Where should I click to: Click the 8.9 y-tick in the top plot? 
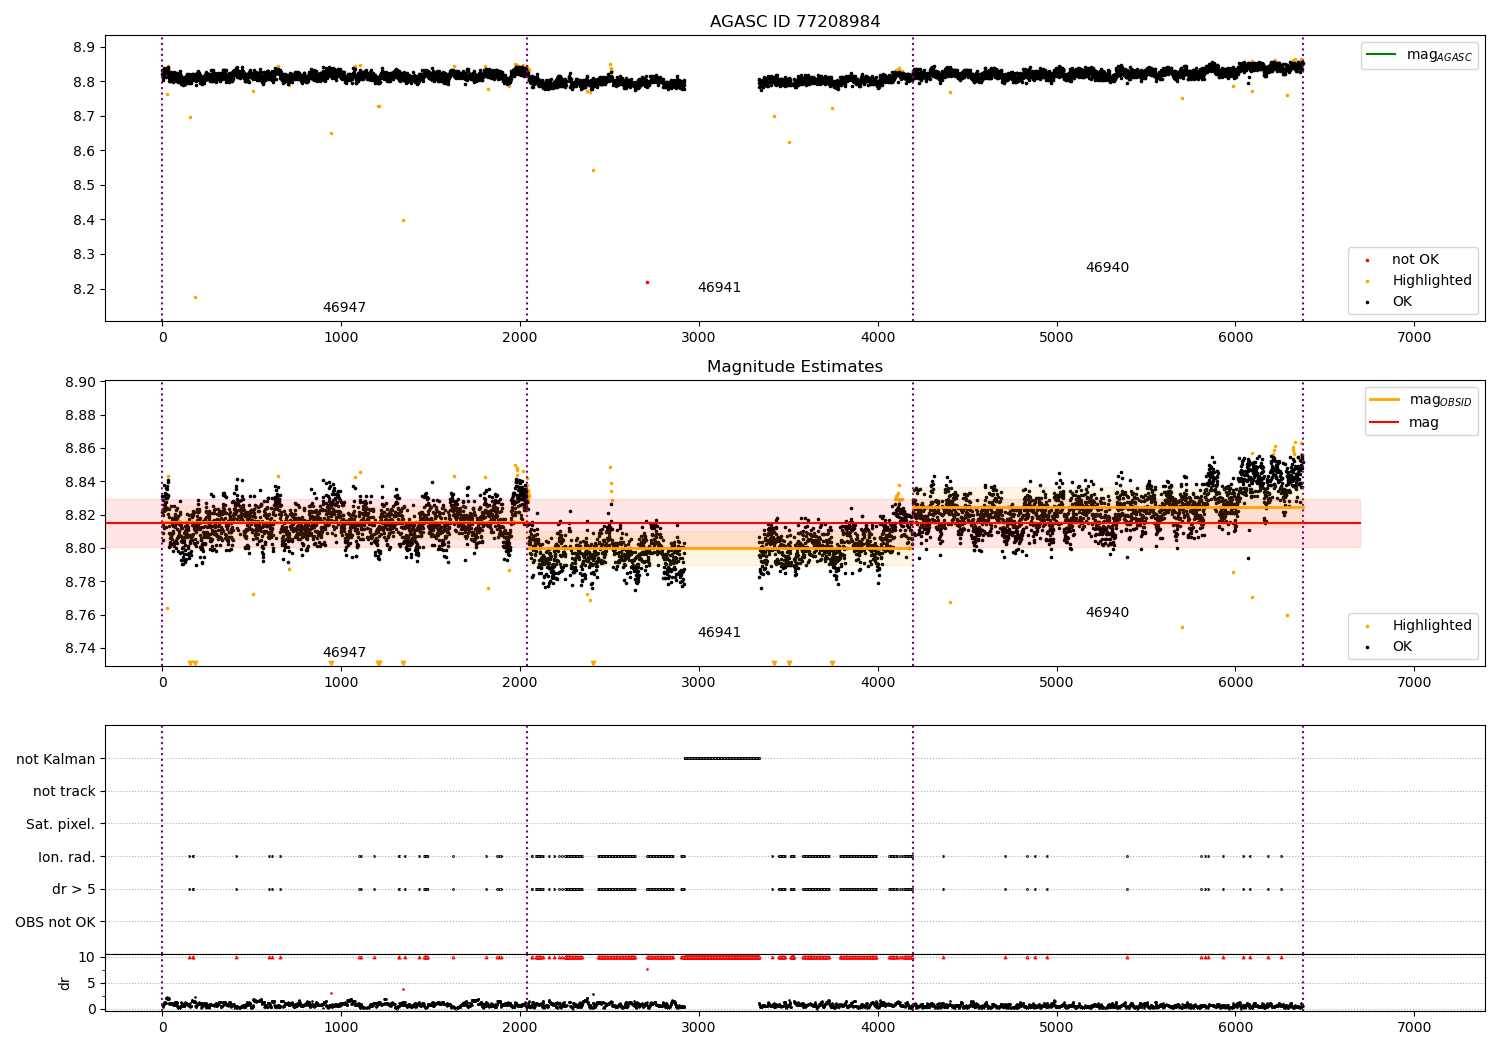84,47
